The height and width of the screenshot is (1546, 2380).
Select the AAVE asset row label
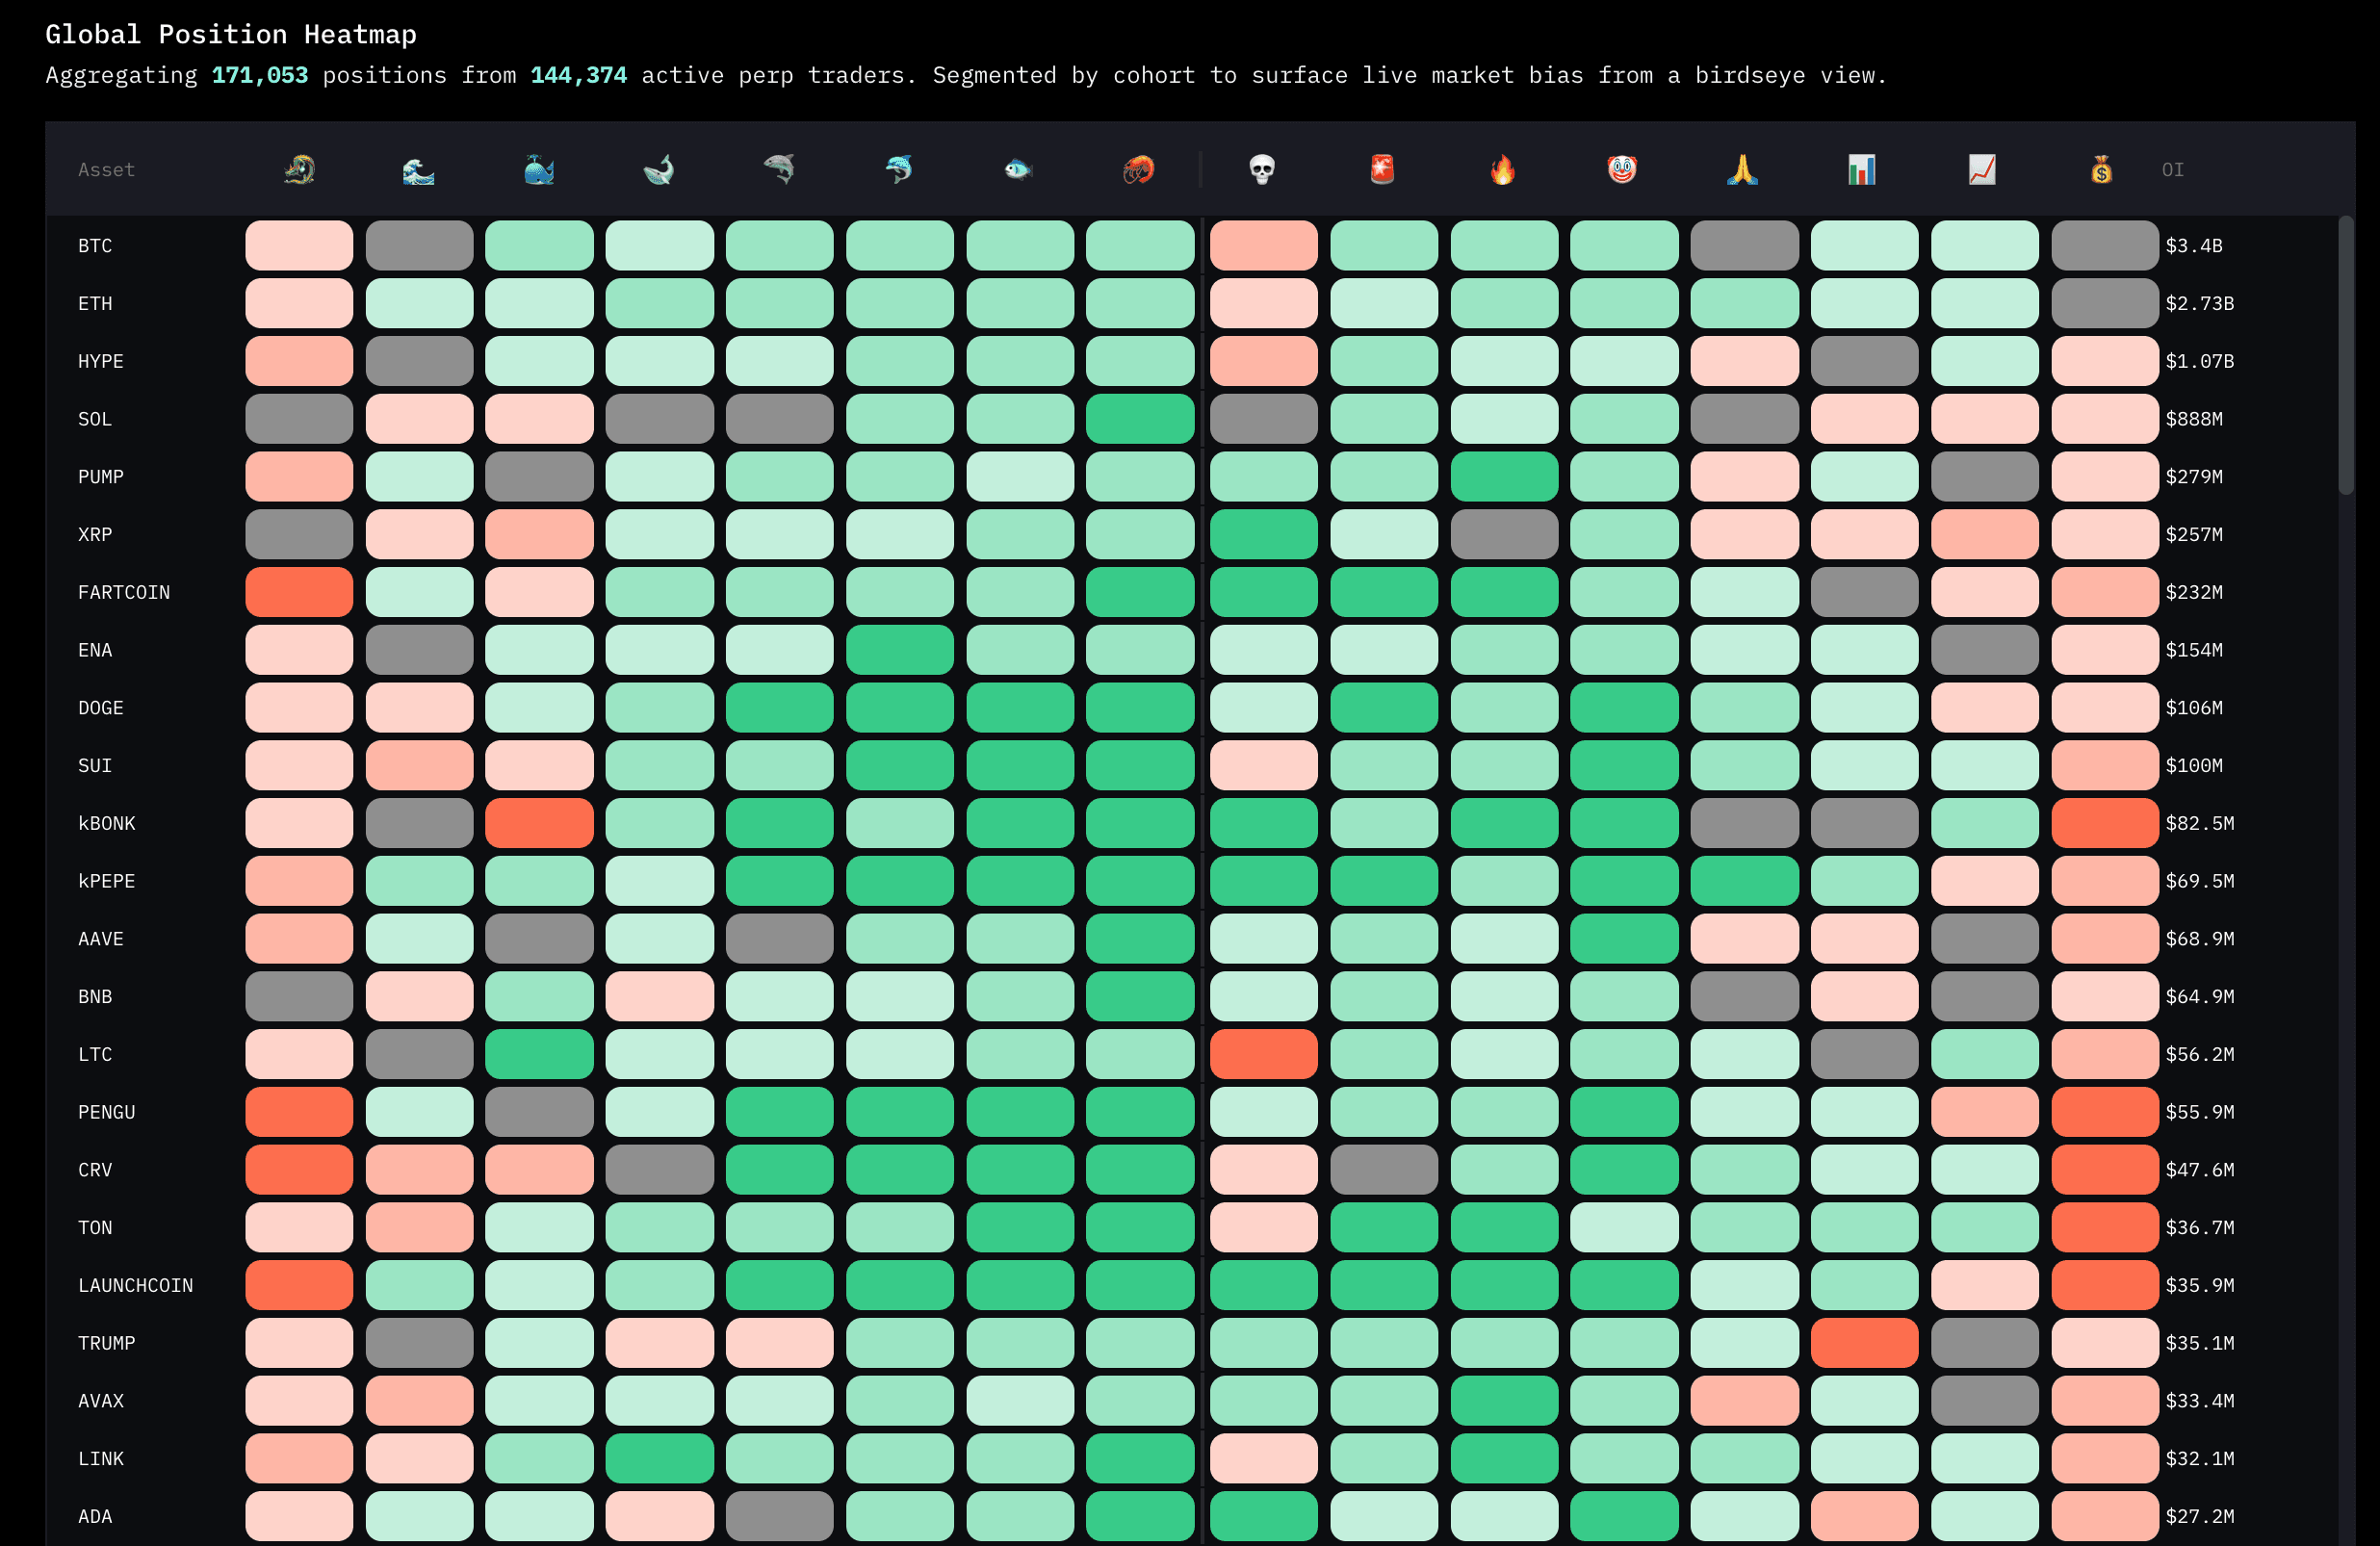click(101, 939)
